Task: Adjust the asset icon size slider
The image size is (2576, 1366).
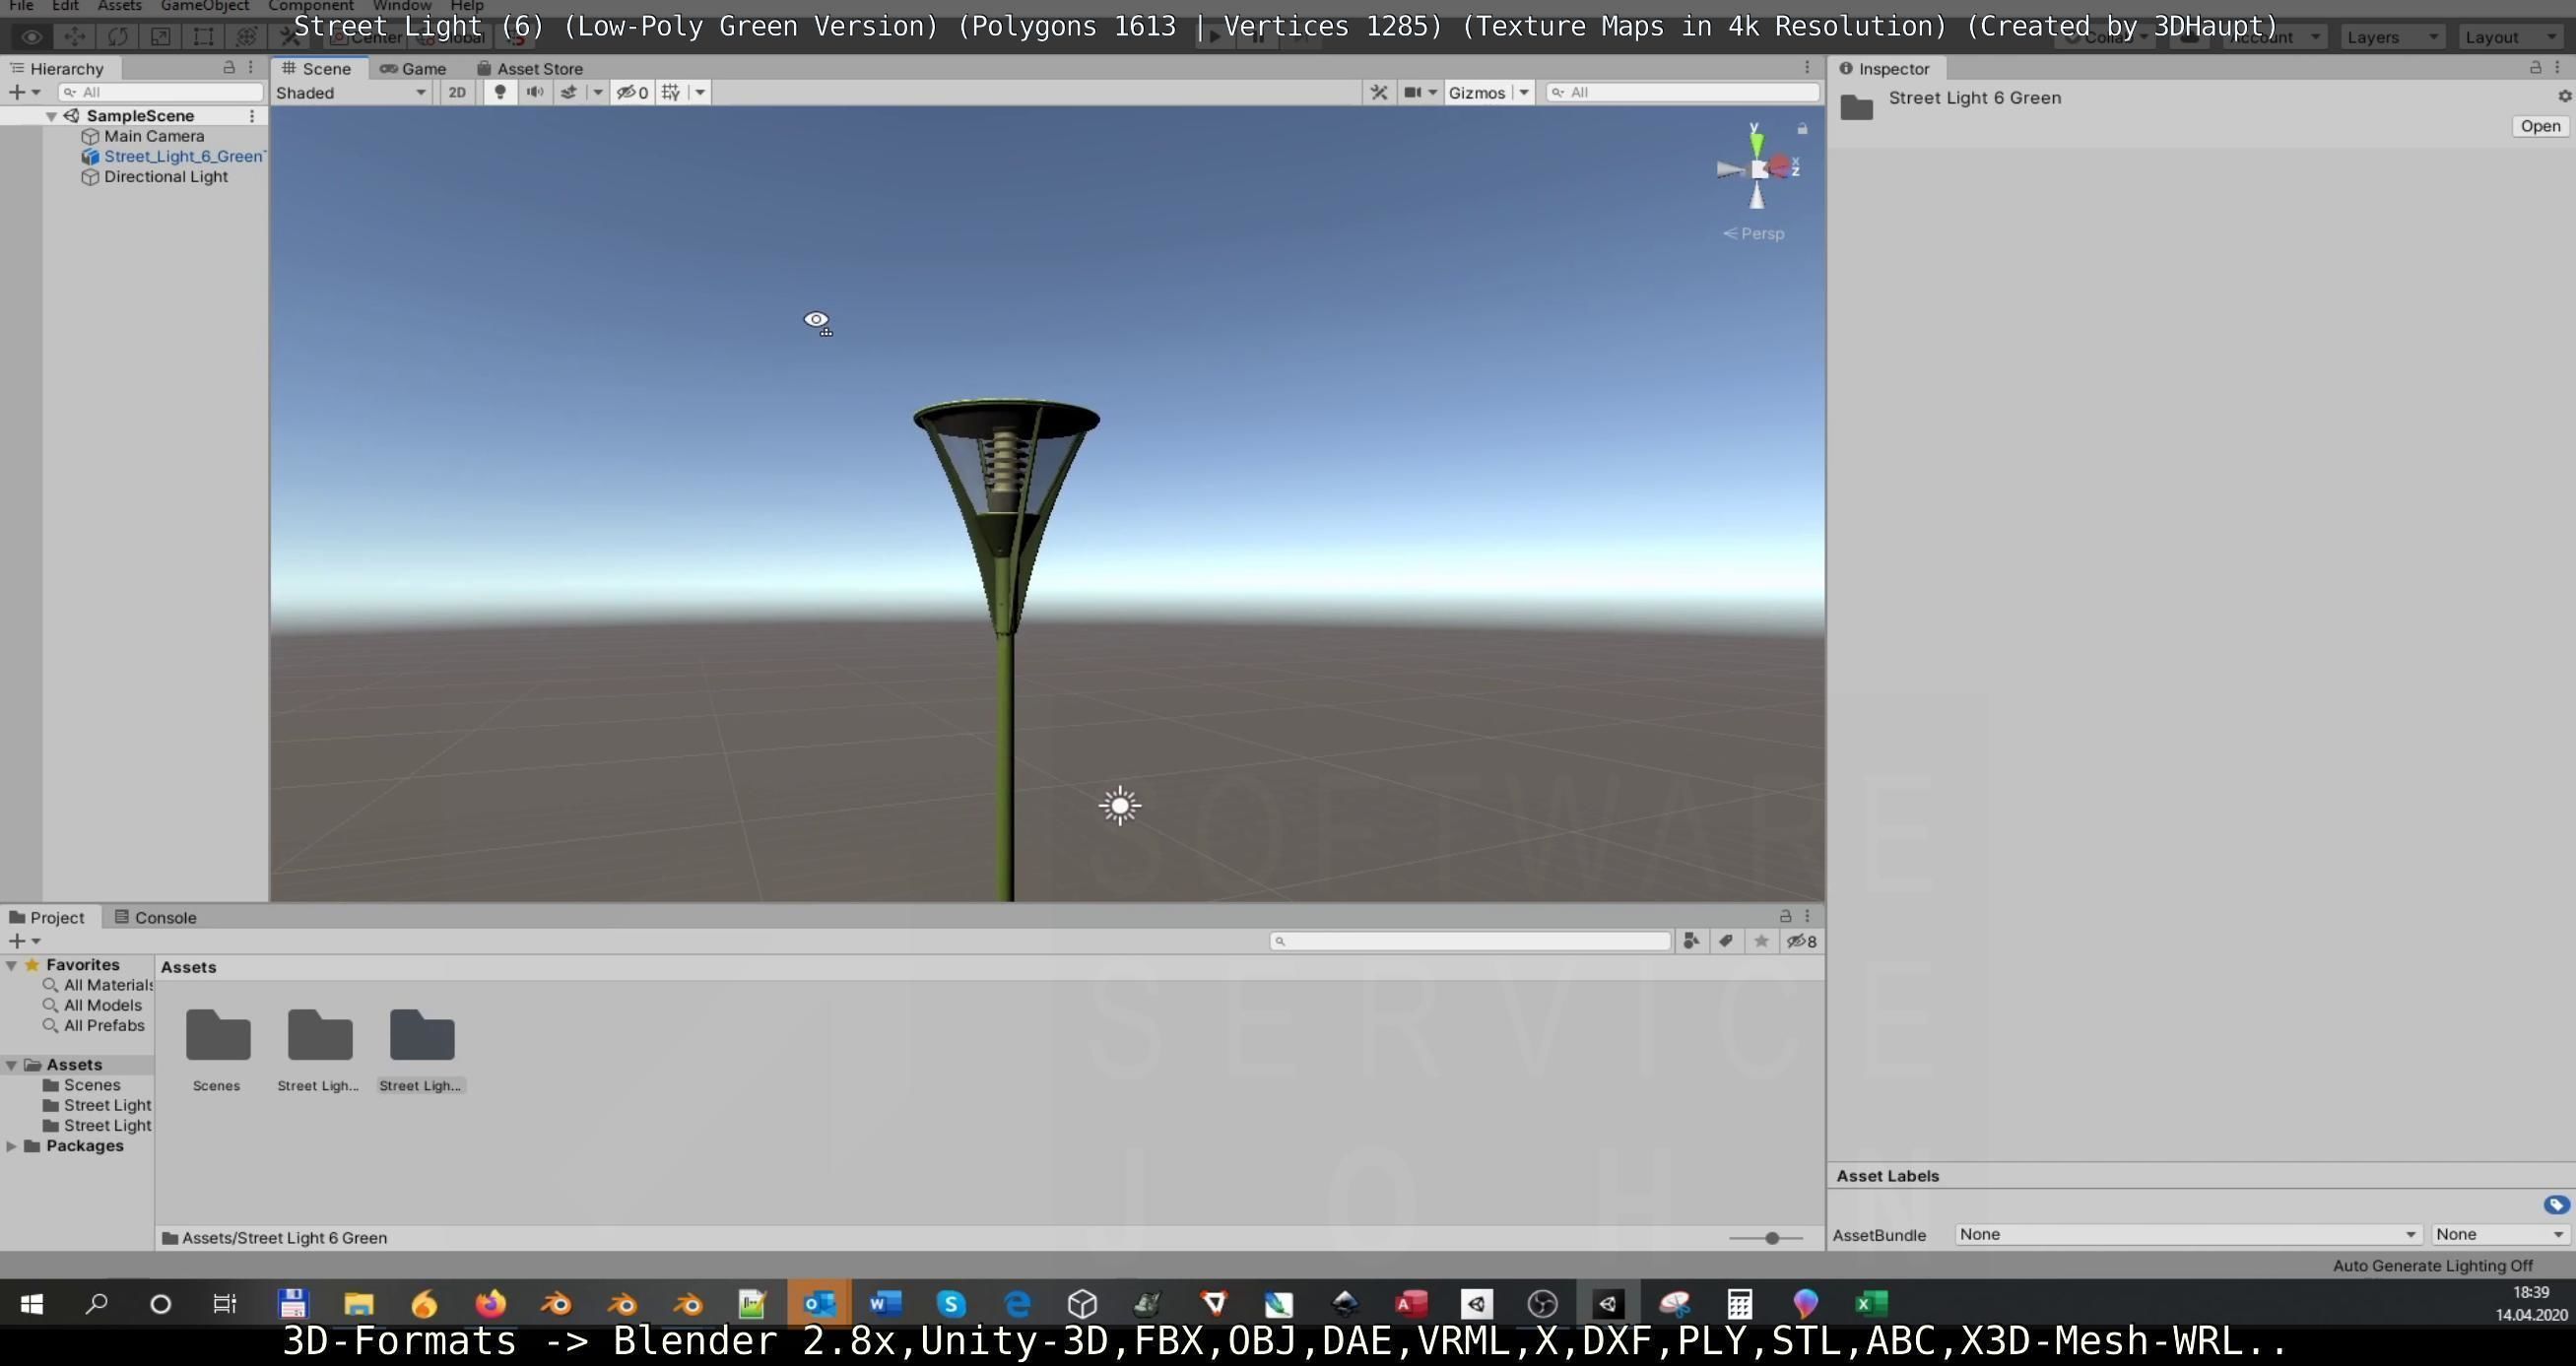Action: coord(1771,1238)
